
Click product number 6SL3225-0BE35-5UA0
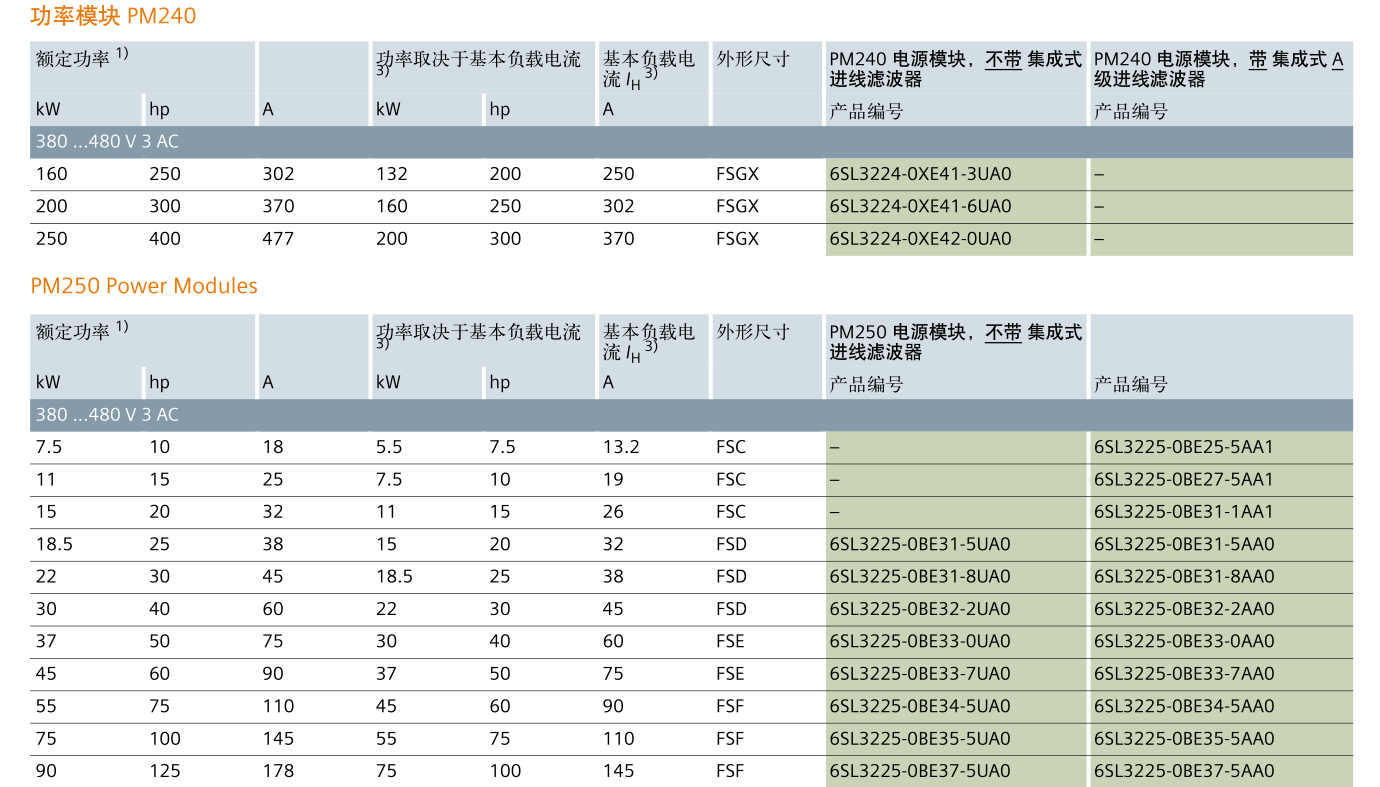click(920, 738)
